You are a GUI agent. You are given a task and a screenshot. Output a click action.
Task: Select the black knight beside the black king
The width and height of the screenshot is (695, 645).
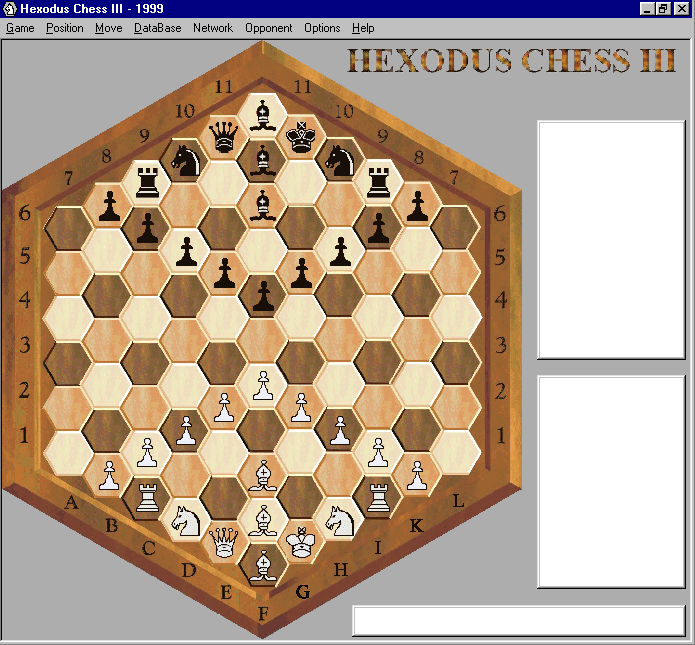point(340,160)
